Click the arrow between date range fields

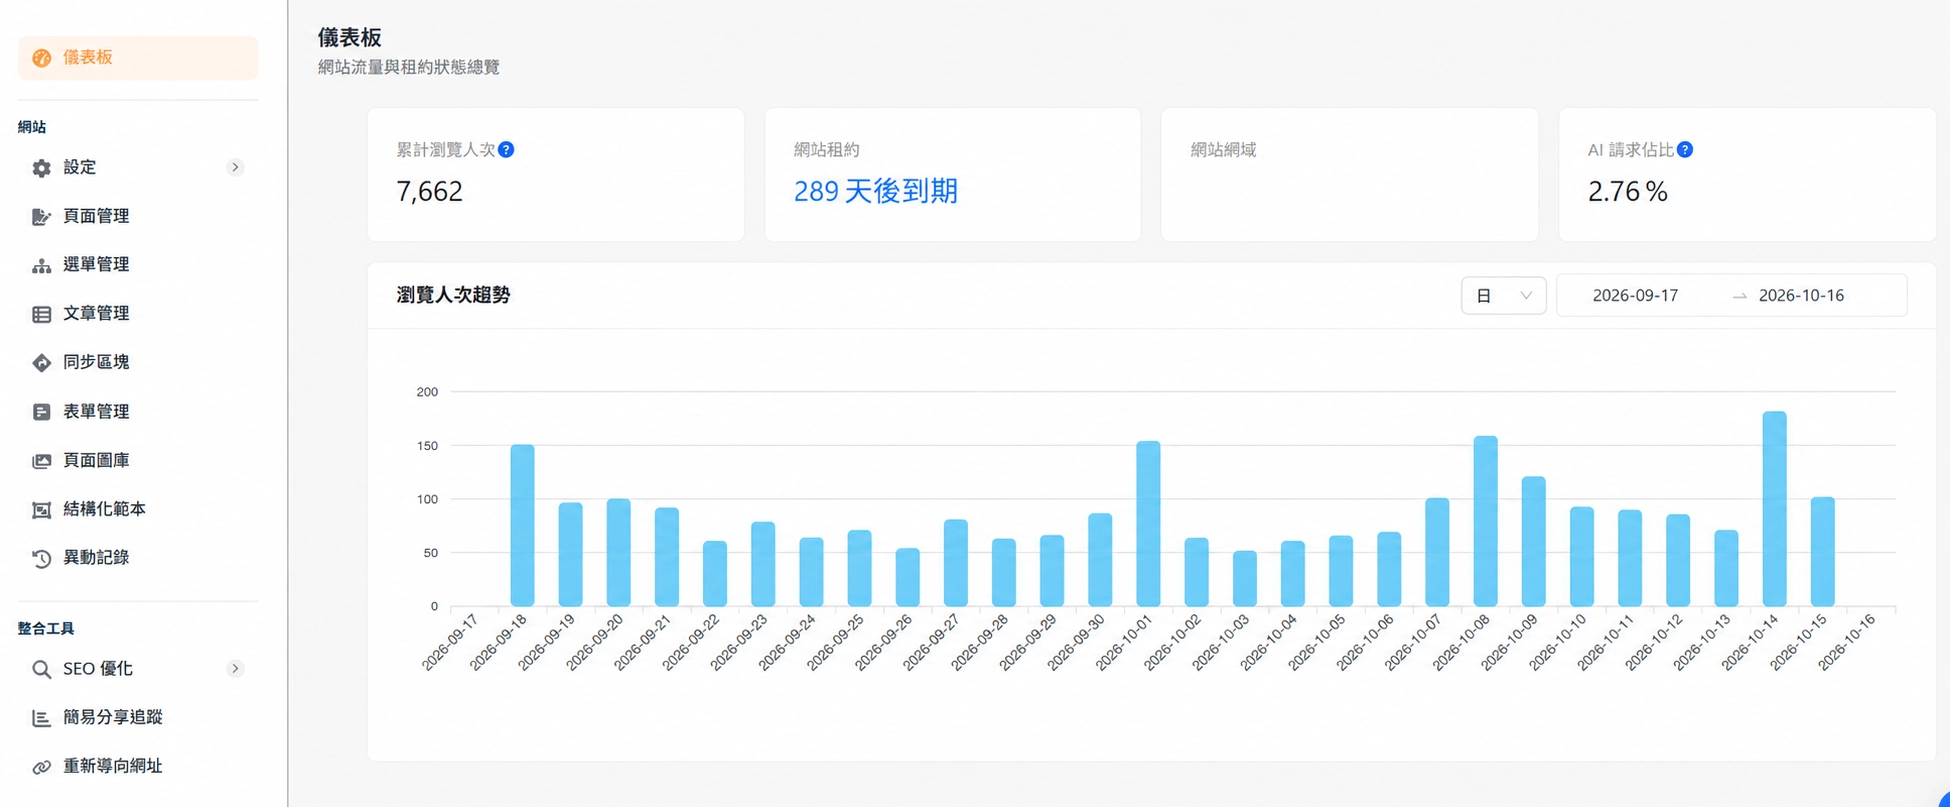pyautogui.click(x=1740, y=296)
